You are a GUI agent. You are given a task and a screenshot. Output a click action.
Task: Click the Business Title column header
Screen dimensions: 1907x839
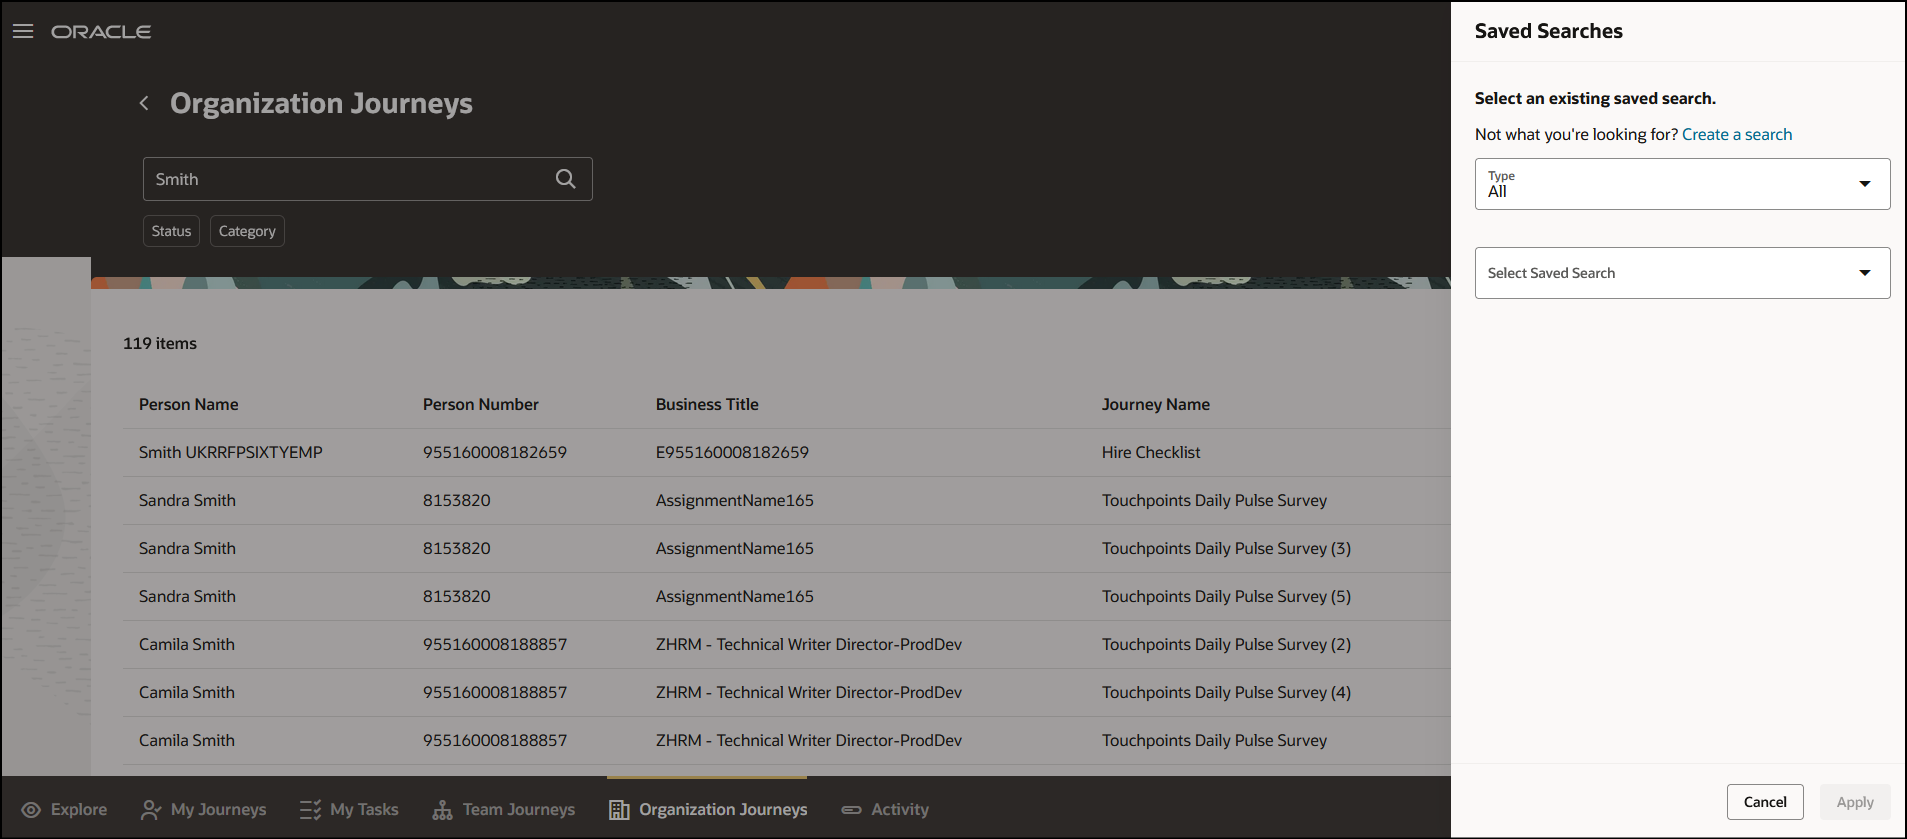coord(707,404)
